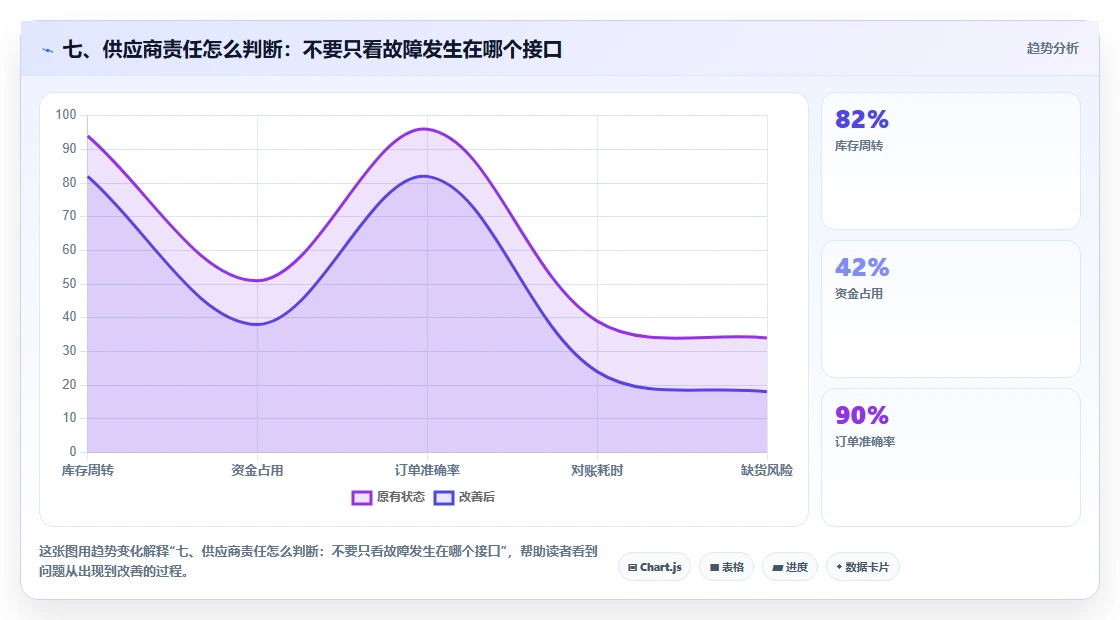This screenshot has height=620, width=1120.
Task: Toggle the 原有状态 legend color box
Action: [x=361, y=498]
